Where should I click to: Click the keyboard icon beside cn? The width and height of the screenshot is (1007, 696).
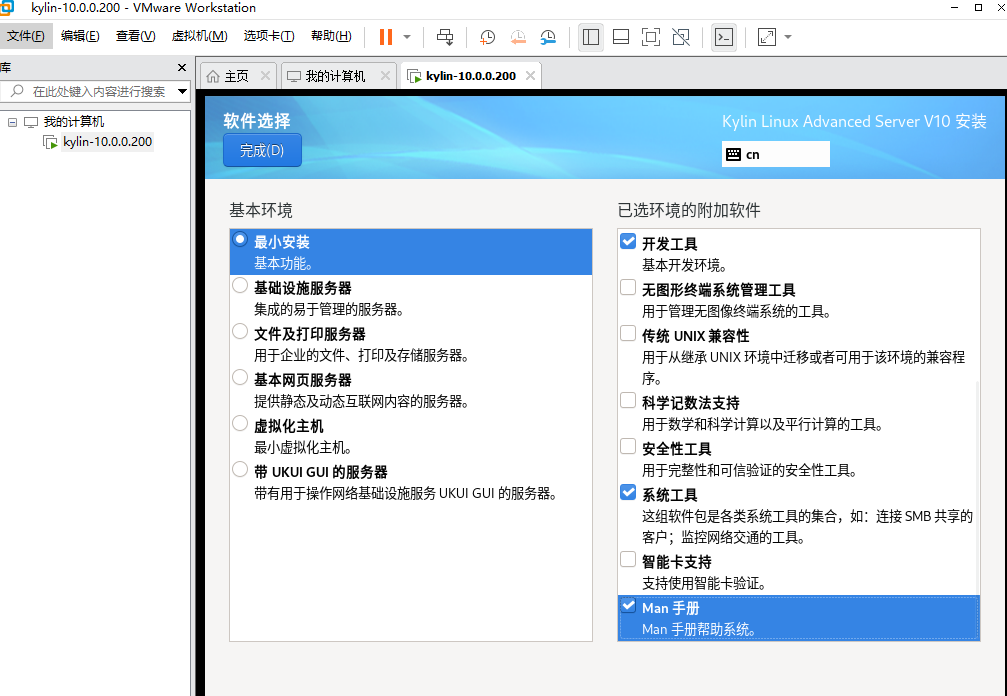(733, 154)
